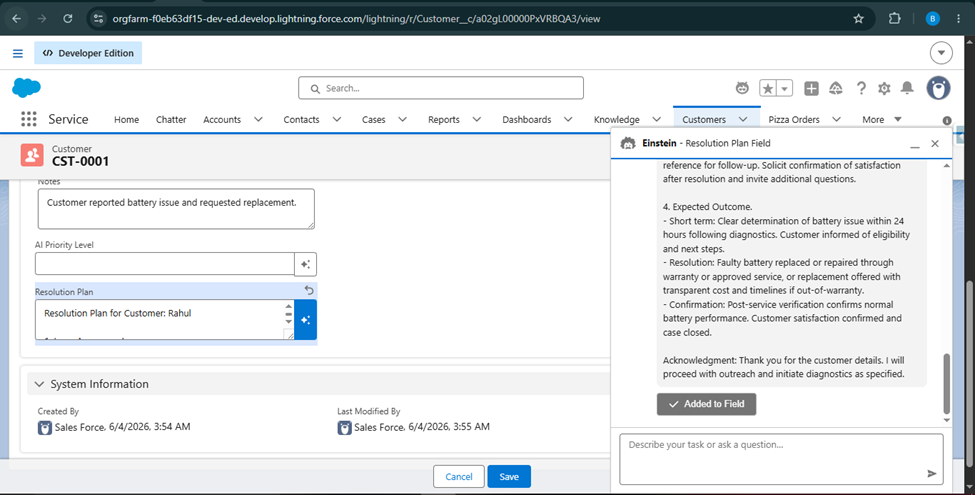Expand the Knowledge tab dropdown chevron
The width and height of the screenshot is (975, 495).
coord(656,119)
